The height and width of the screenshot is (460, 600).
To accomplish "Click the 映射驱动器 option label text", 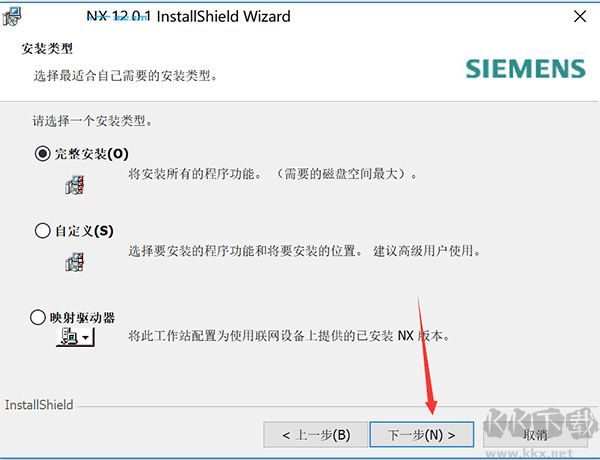I will tap(82, 318).
